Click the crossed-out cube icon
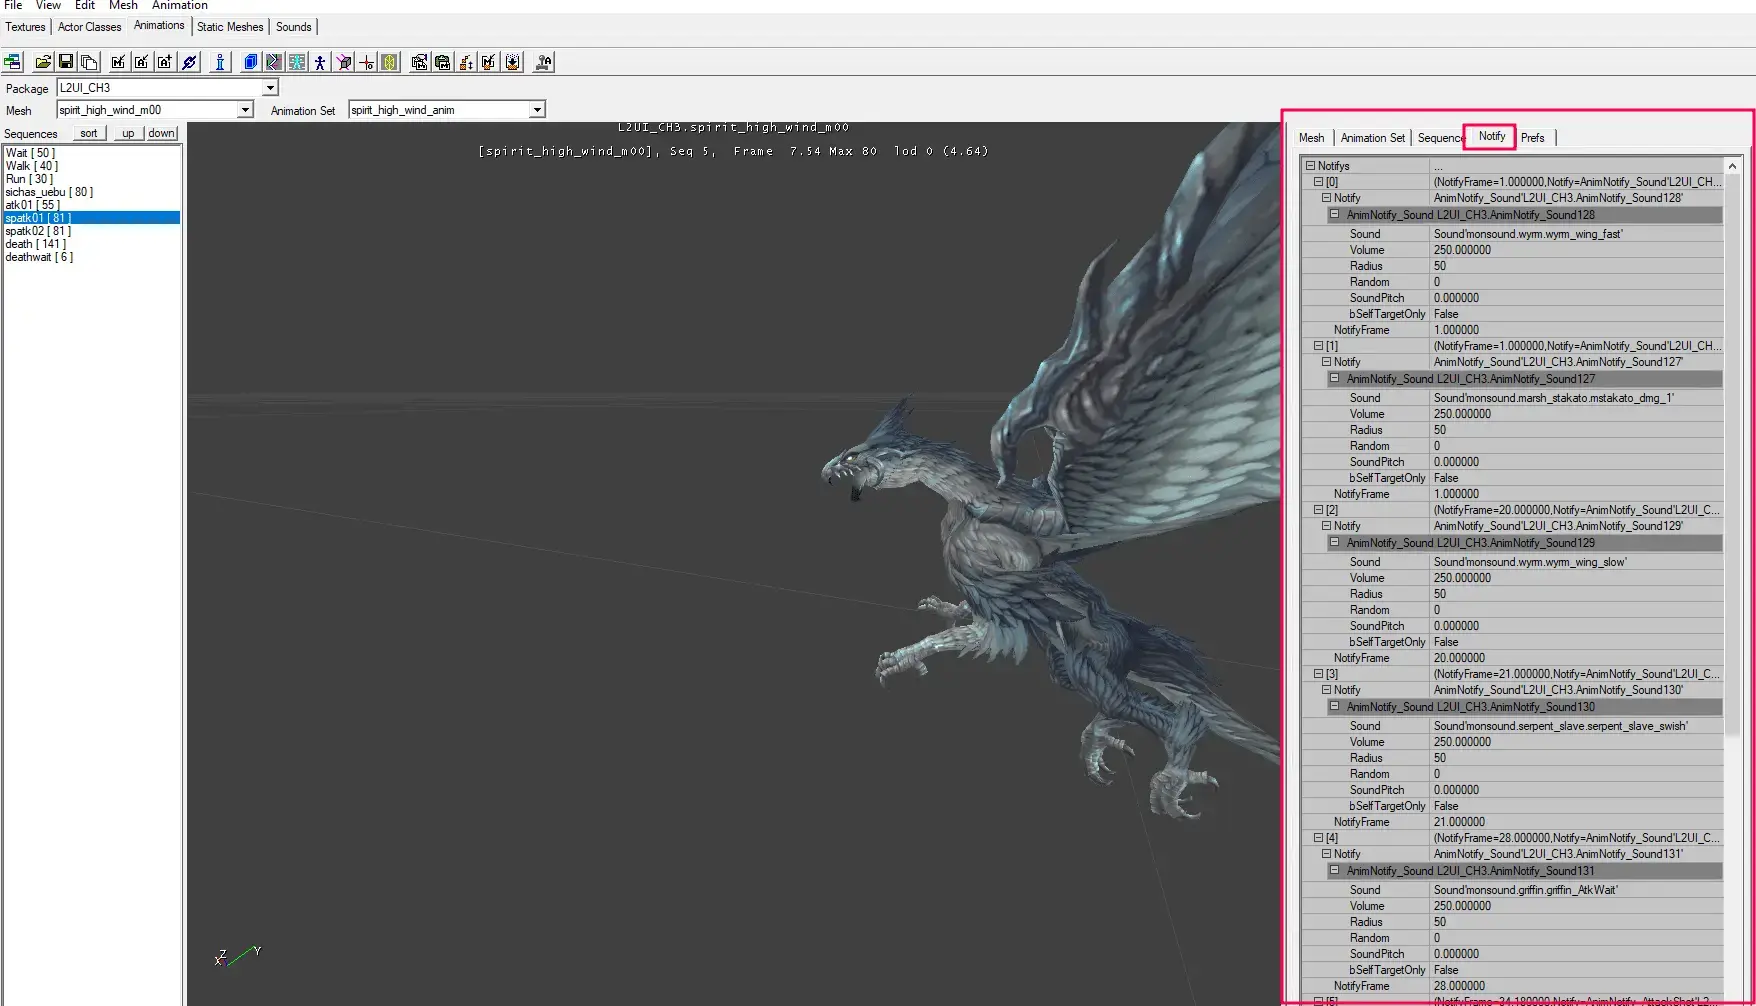Image resolution: width=1756 pixels, height=1006 pixels. click(x=344, y=62)
